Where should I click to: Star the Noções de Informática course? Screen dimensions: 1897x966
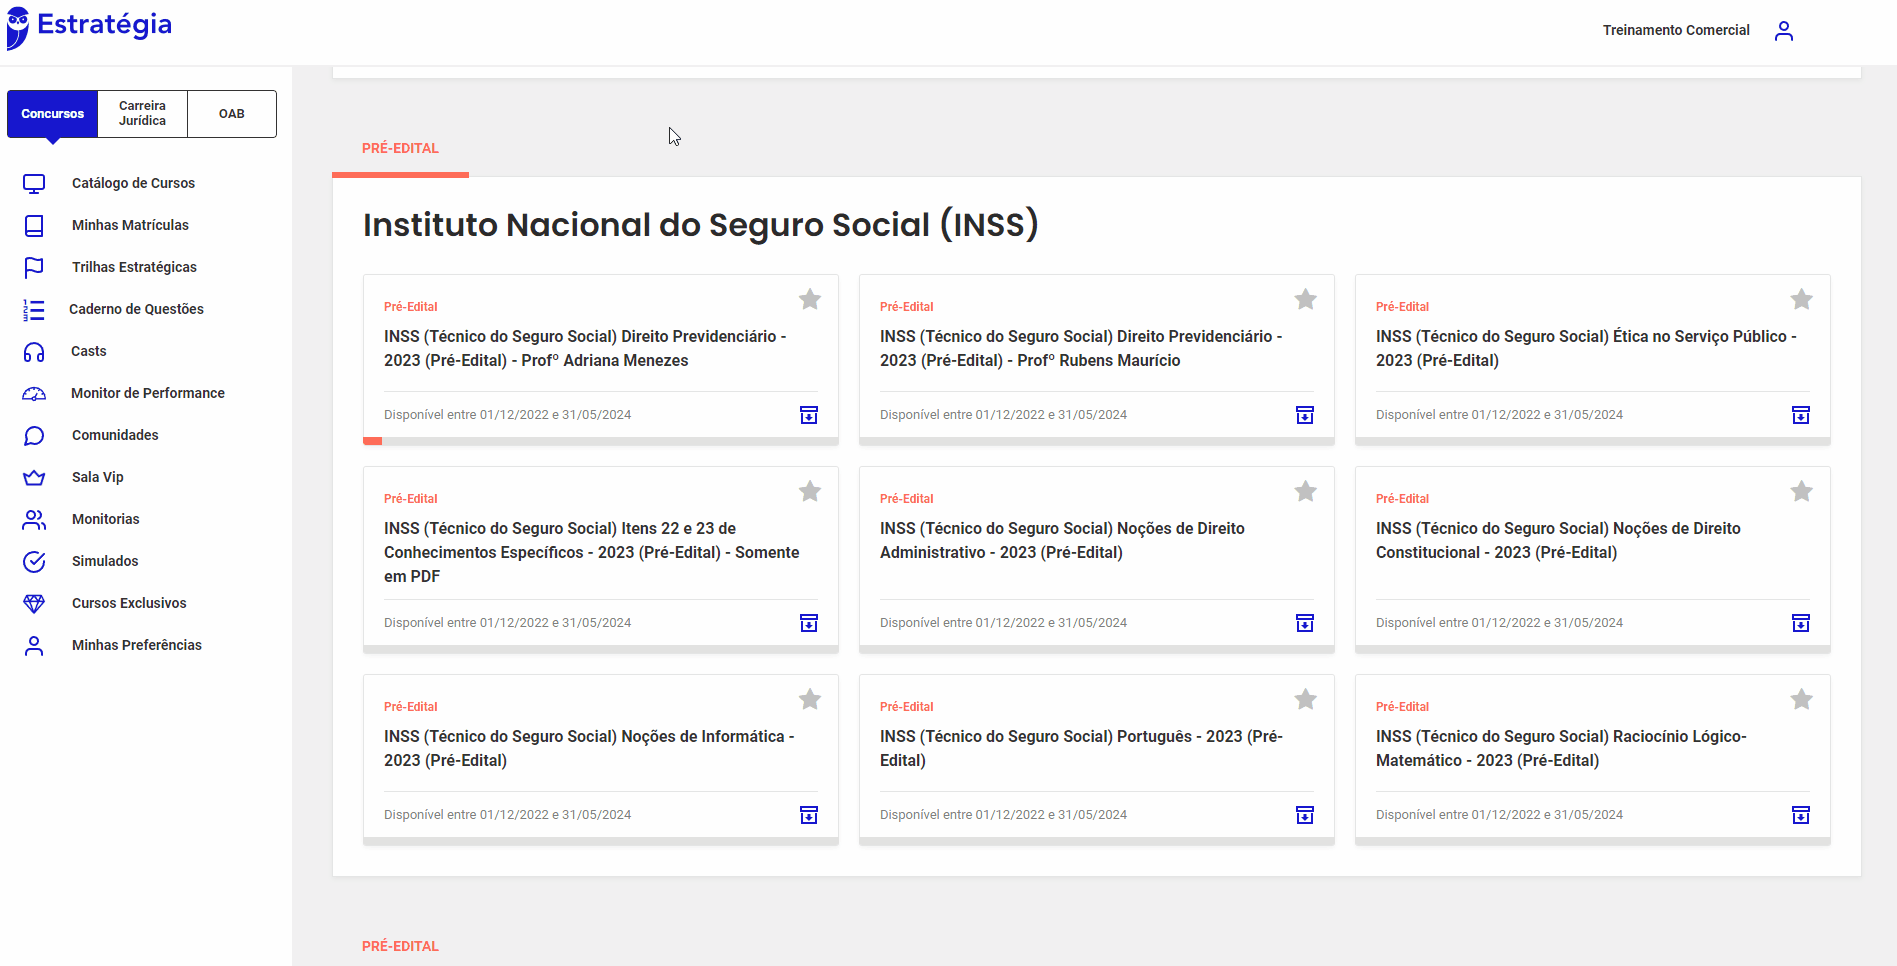[810, 699]
